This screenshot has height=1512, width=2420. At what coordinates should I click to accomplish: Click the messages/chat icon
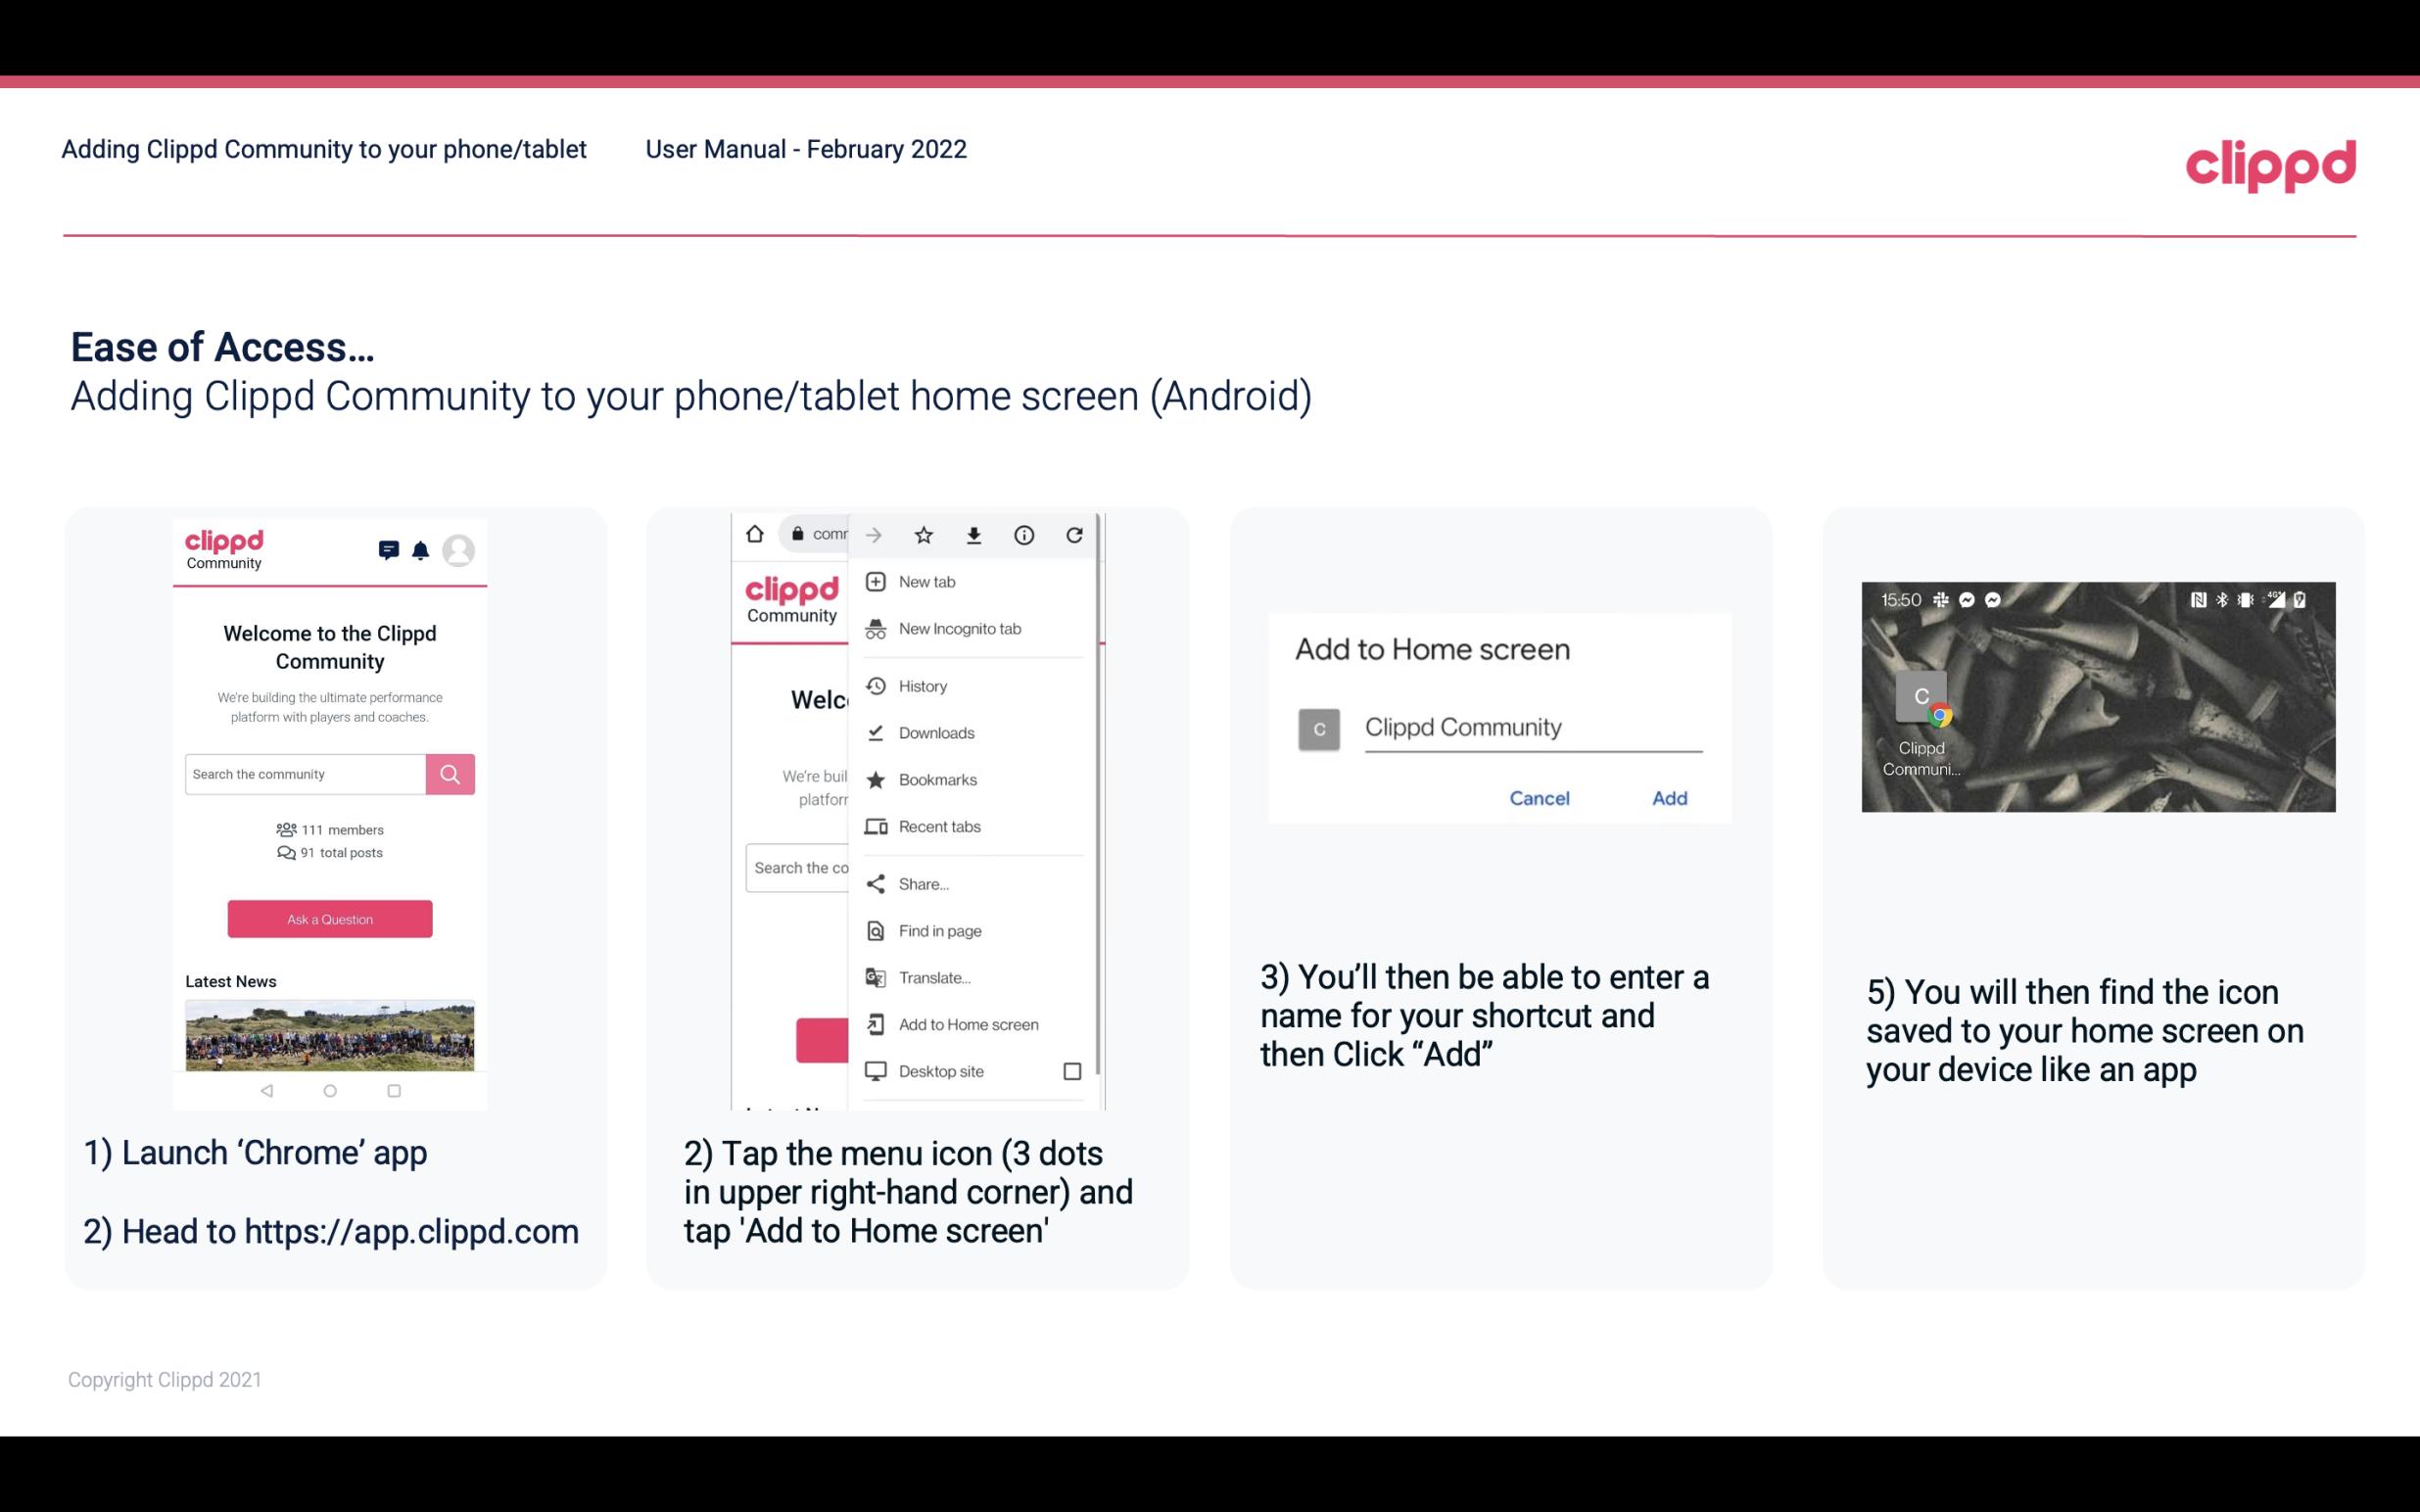tap(387, 552)
